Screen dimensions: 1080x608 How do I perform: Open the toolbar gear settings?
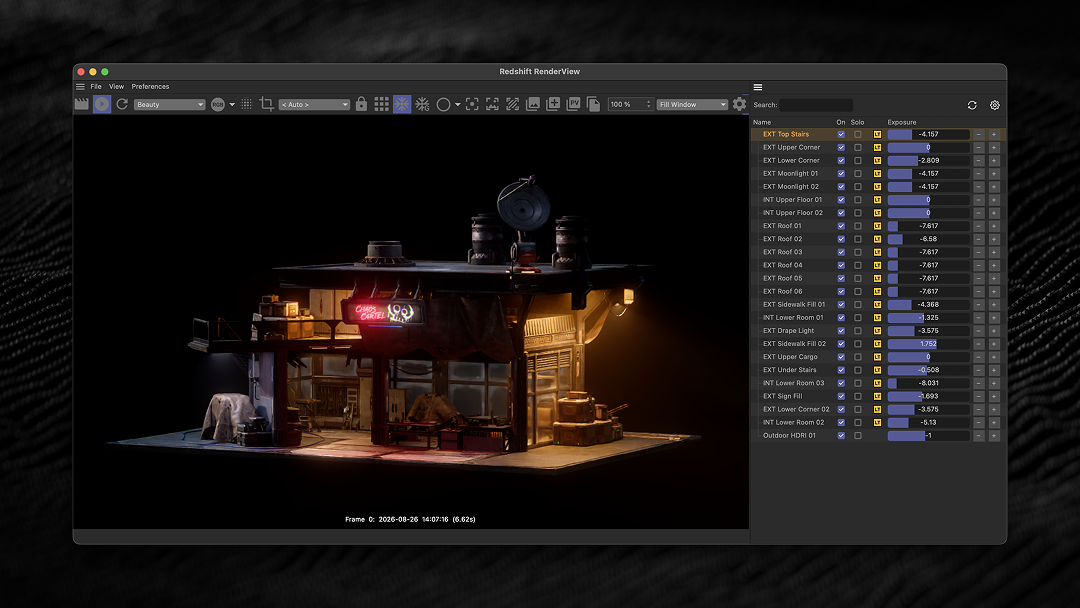coord(739,104)
